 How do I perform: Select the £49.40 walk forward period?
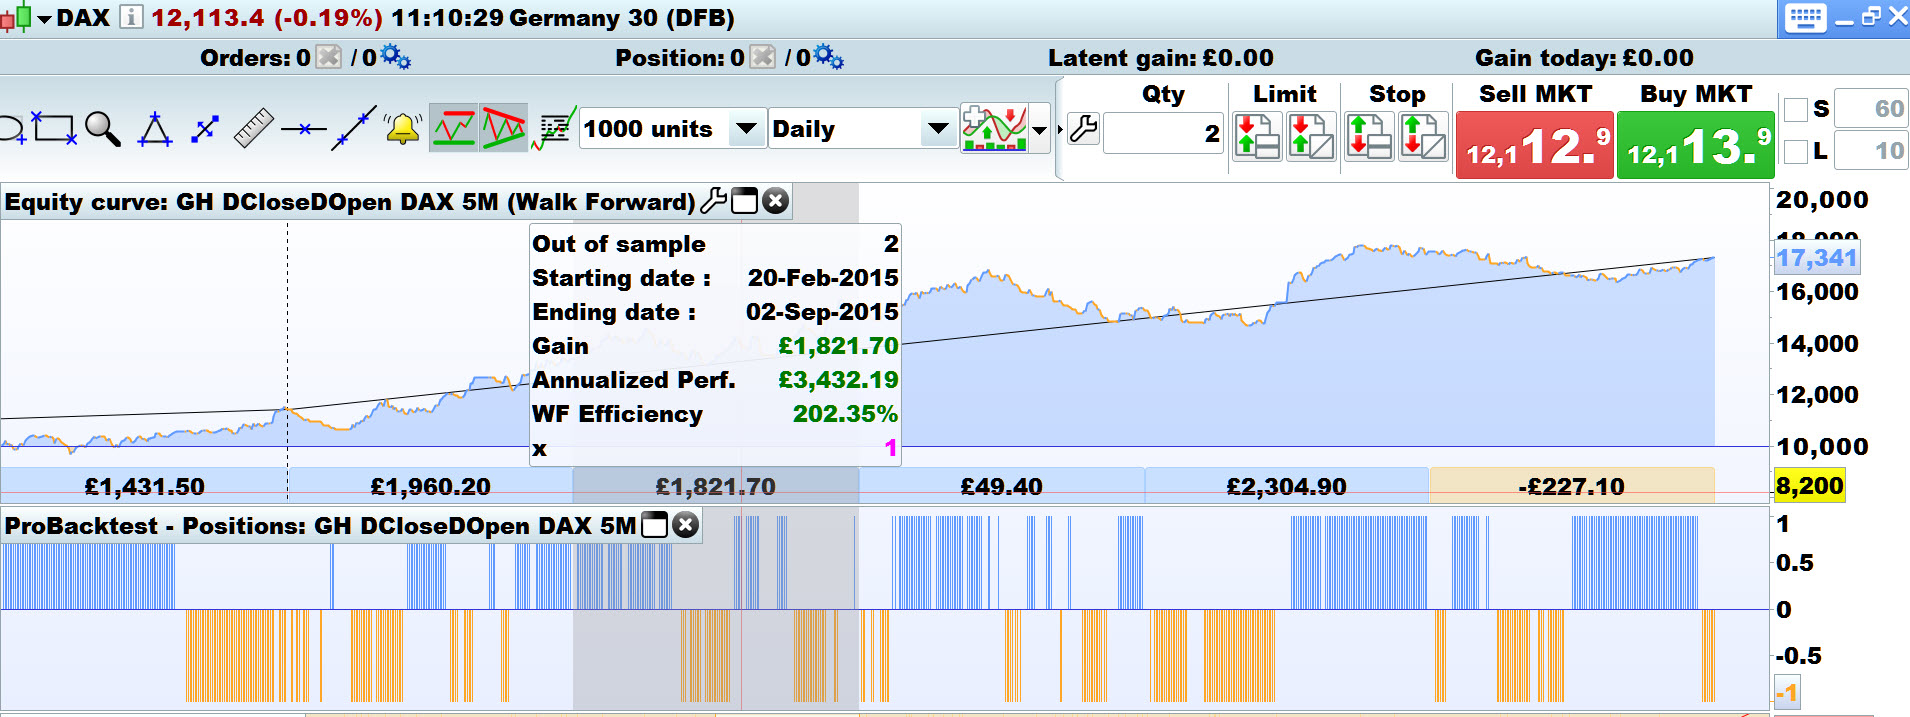[1001, 486]
